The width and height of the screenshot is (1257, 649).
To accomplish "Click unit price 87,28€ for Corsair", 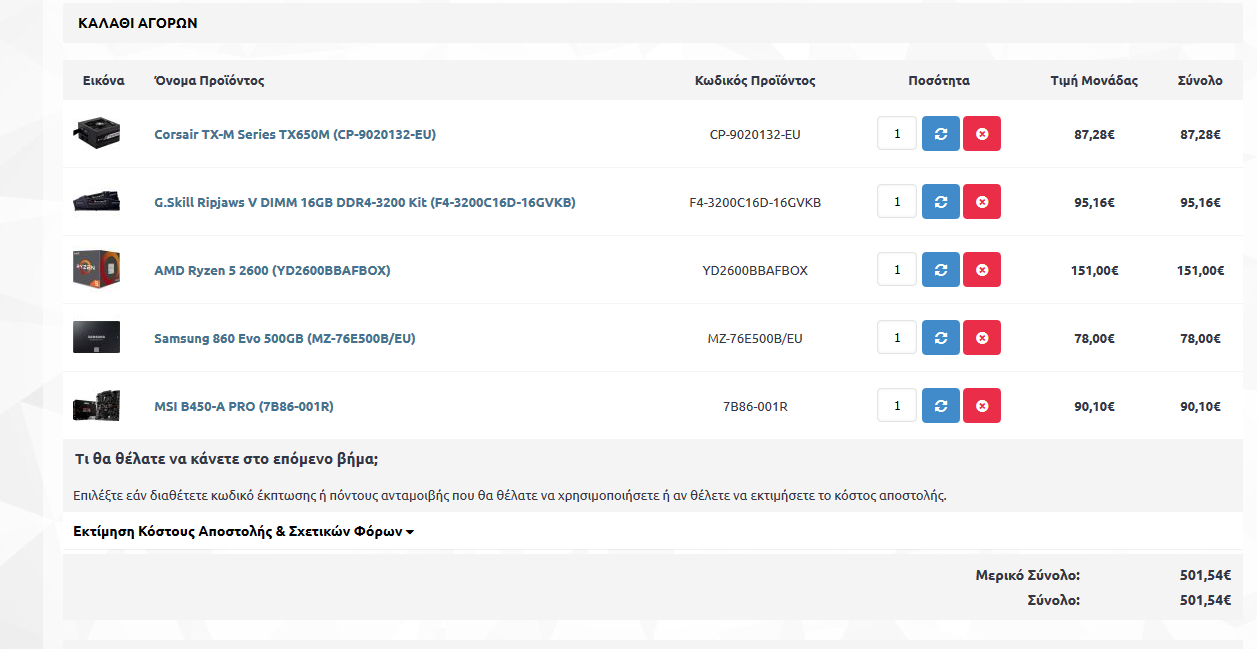I will click(x=1095, y=134).
